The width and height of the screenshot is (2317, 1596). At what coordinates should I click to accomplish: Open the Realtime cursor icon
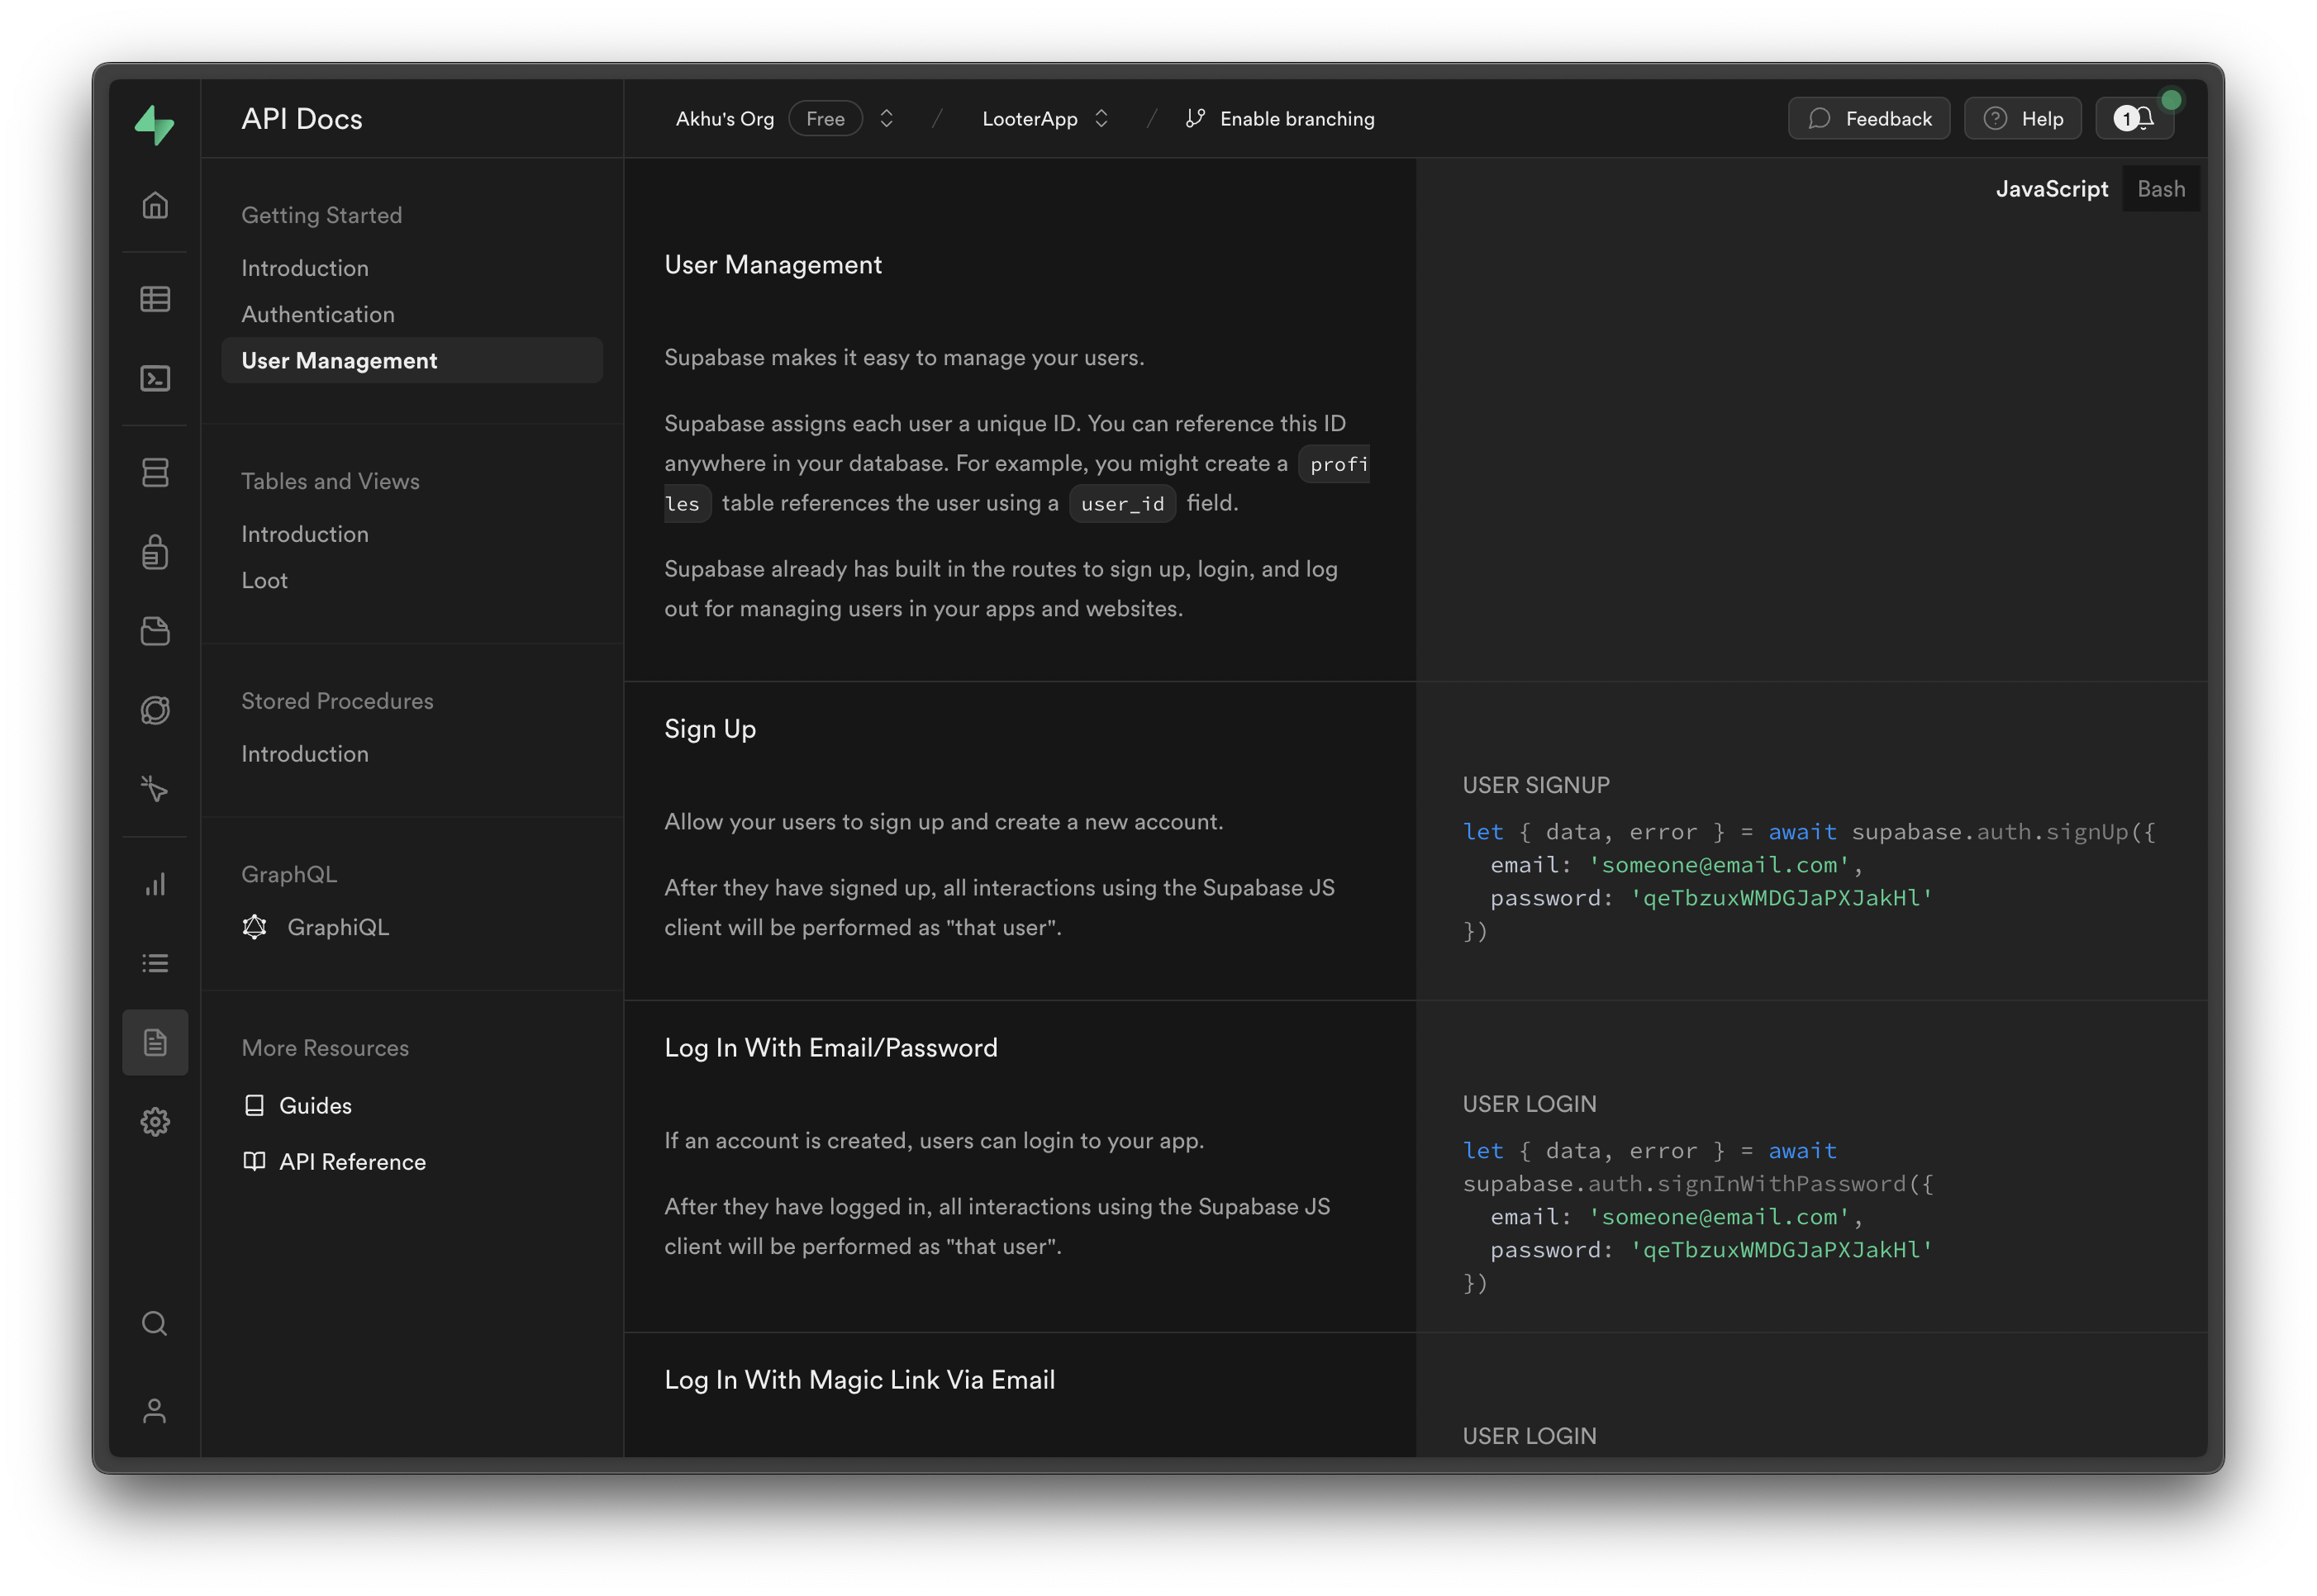coord(155,789)
